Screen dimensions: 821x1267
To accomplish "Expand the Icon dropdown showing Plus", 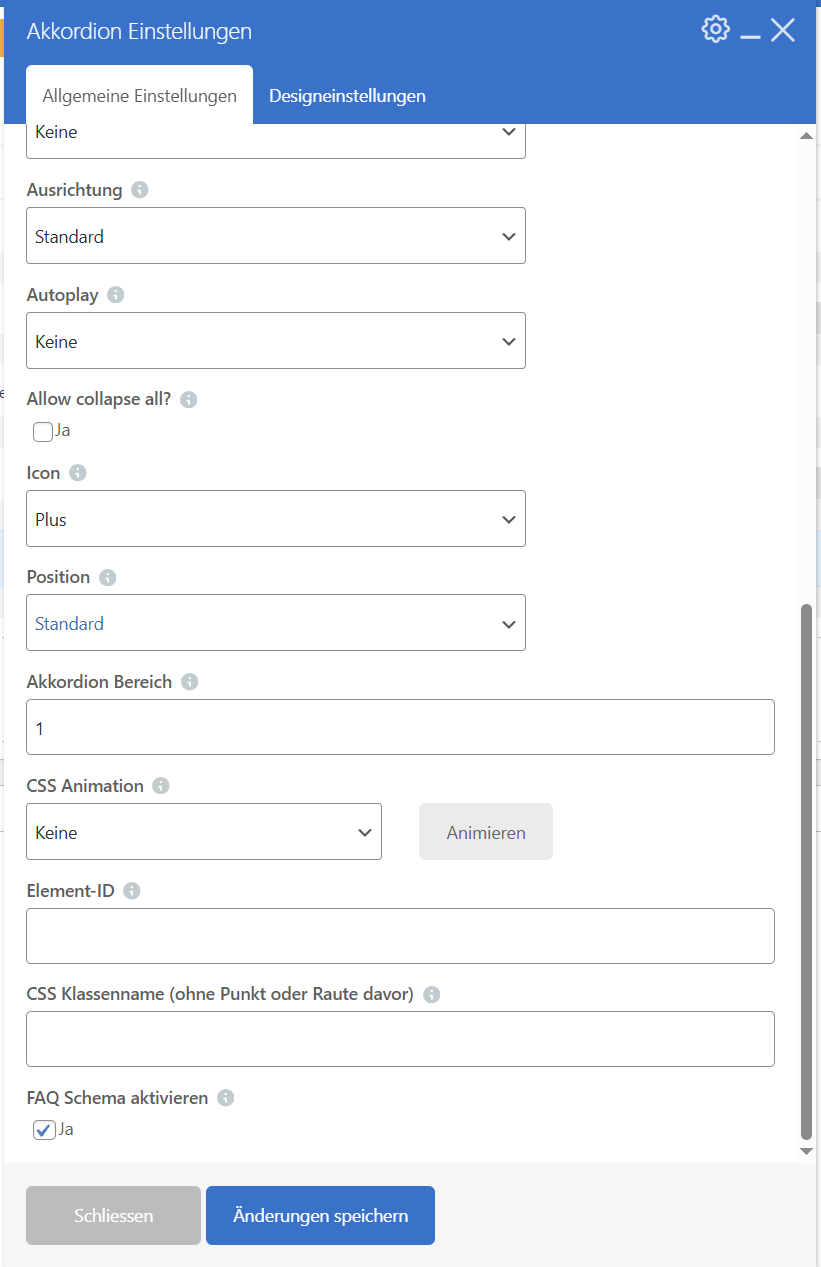I will 275,519.
